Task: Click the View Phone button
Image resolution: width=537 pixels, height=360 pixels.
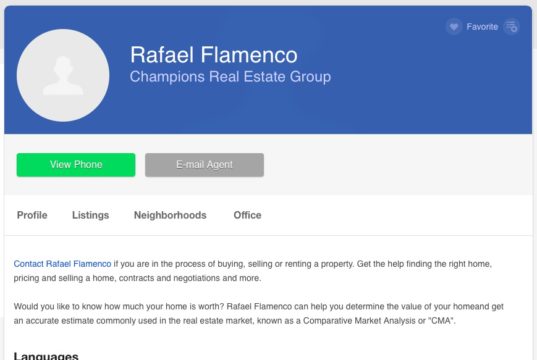Action: 76,165
